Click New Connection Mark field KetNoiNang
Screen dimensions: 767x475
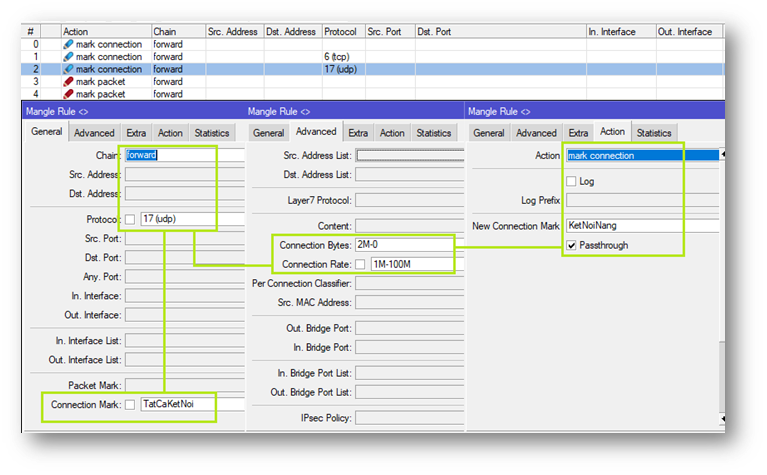[642, 226]
